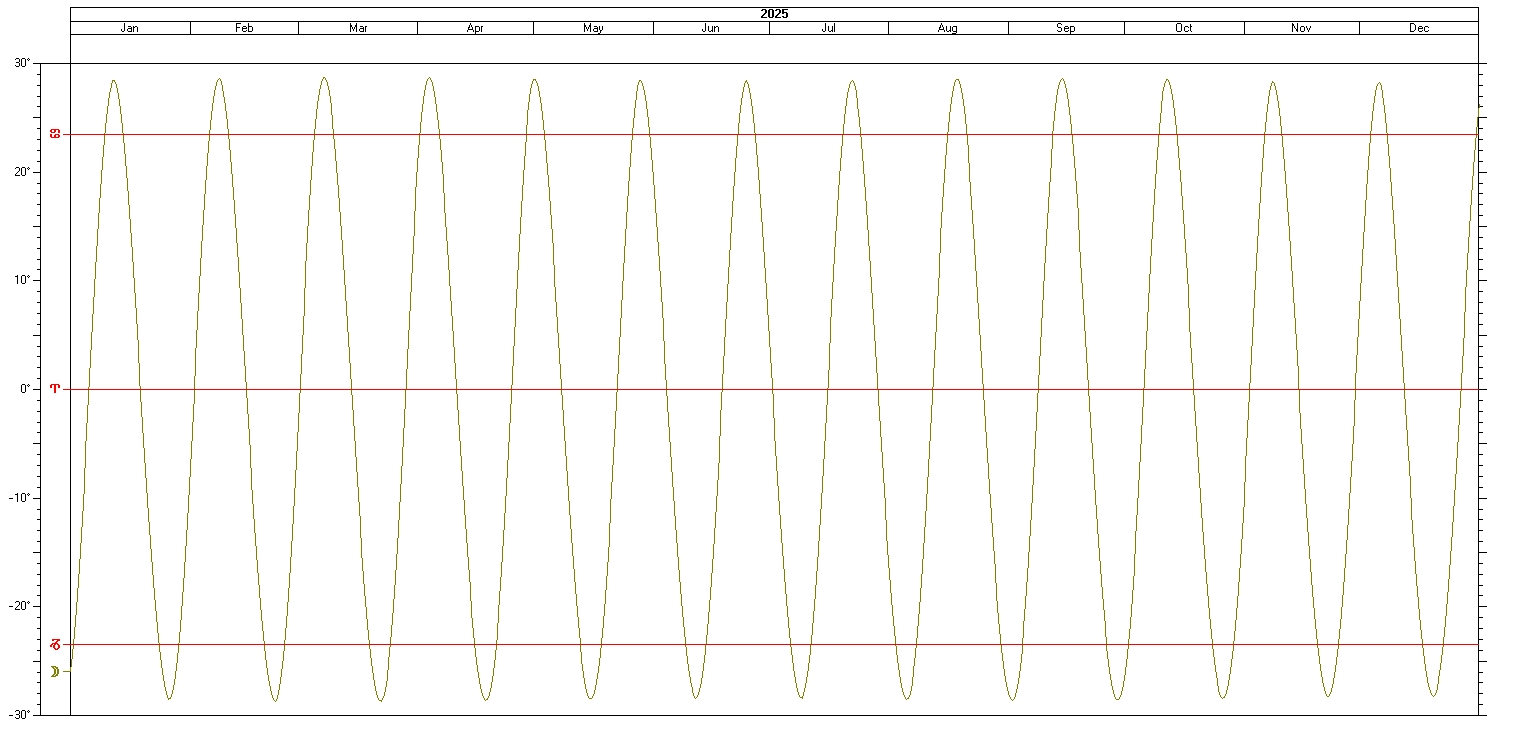The height and width of the screenshot is (743, 1521).
Task: Click the red Capricorn zodiac symbol
Action: point(55,644)
